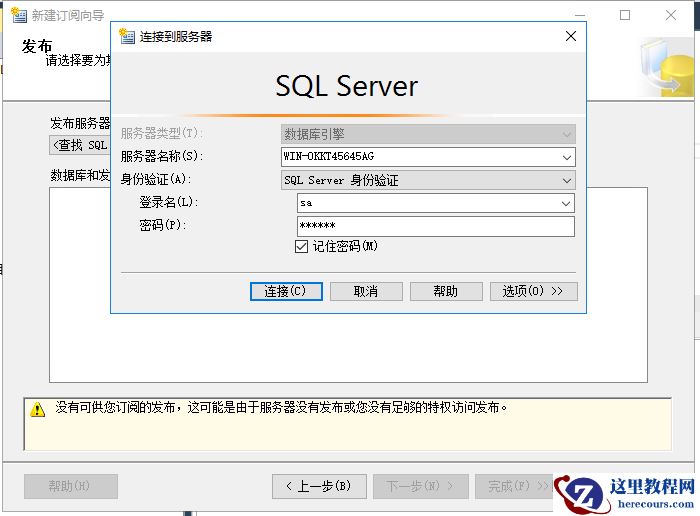Toggle the Remember password checkbox

click(301, 246)
